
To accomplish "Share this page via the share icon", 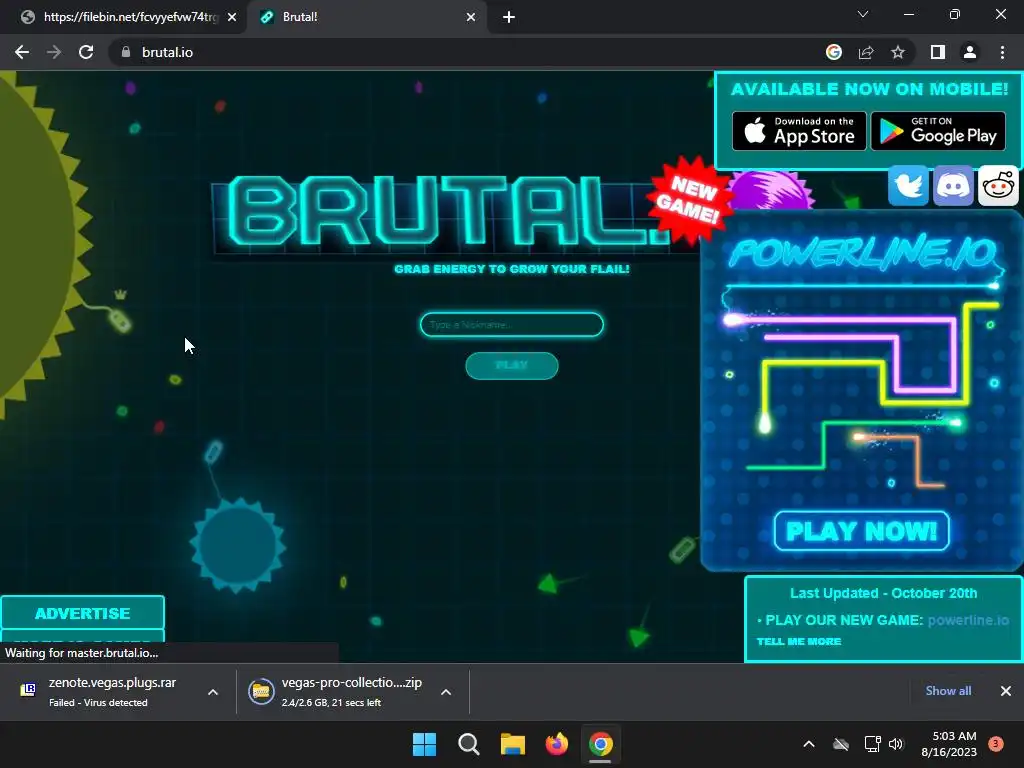I will (866, 52).
